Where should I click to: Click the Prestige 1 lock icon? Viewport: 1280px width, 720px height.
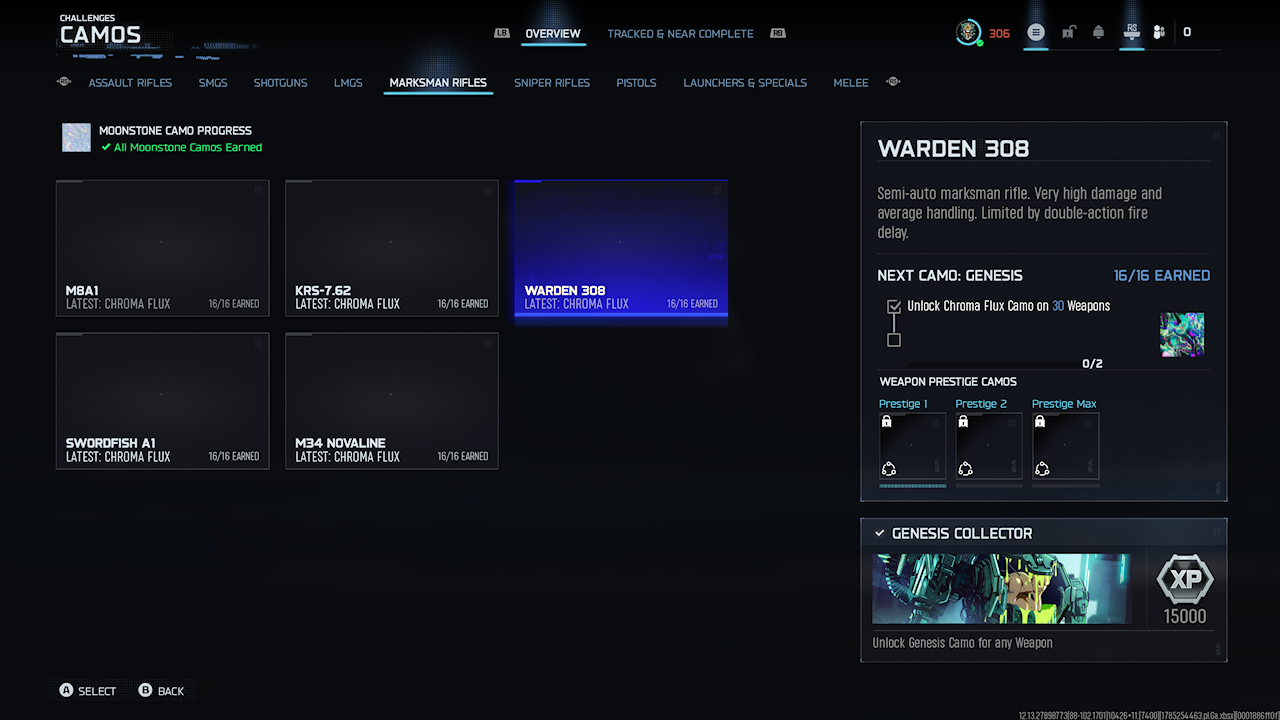click(887, 423)
